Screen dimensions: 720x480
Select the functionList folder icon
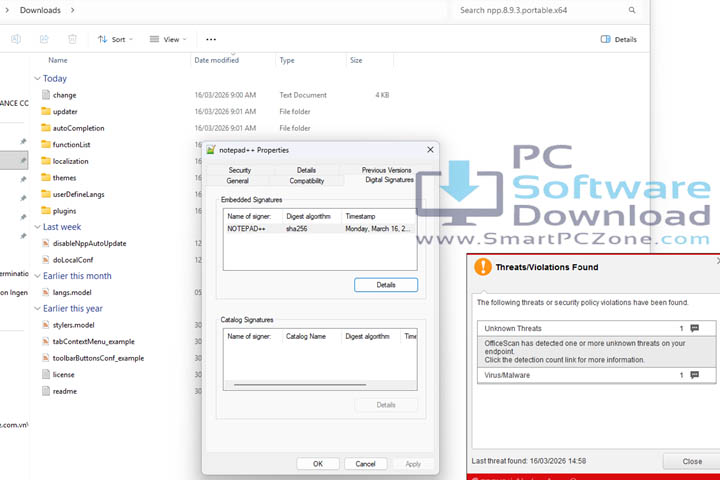(x=45, y=144)
